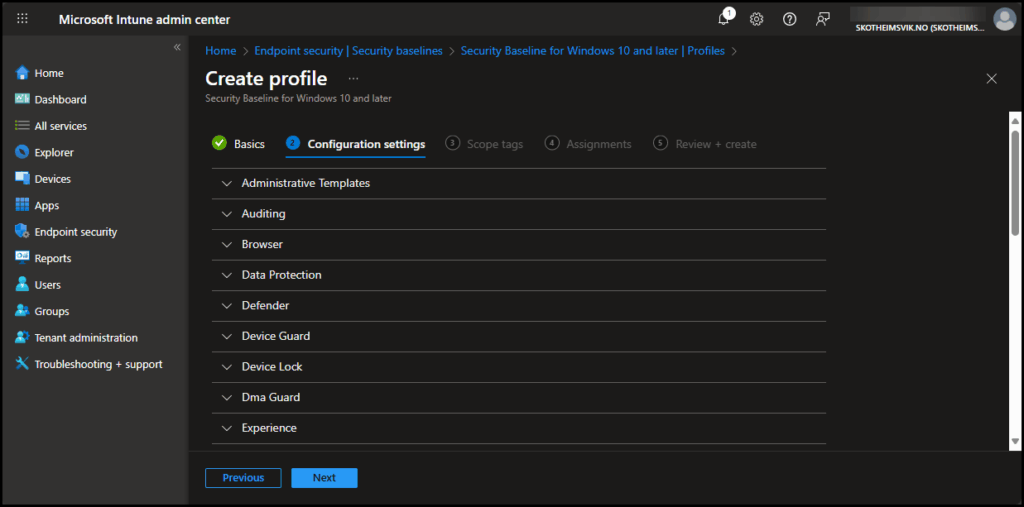Click the Groups icon in the sidebar
Screen dimensions: 1024x507
[x=22, y=311]
